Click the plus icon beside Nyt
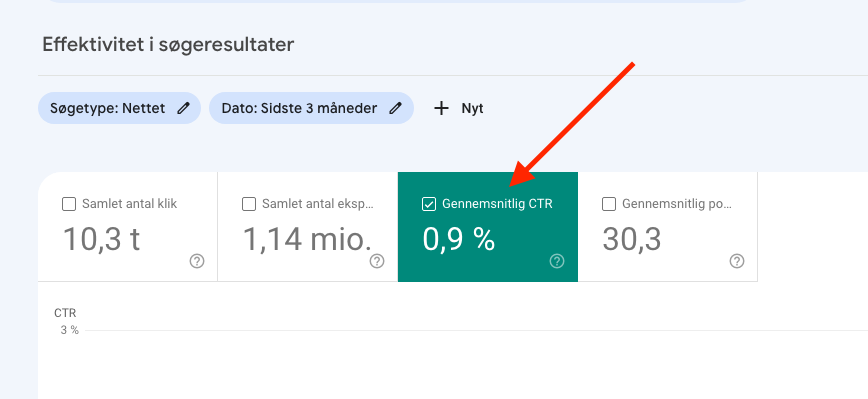868x399 pixels. (x=441, y=108)
